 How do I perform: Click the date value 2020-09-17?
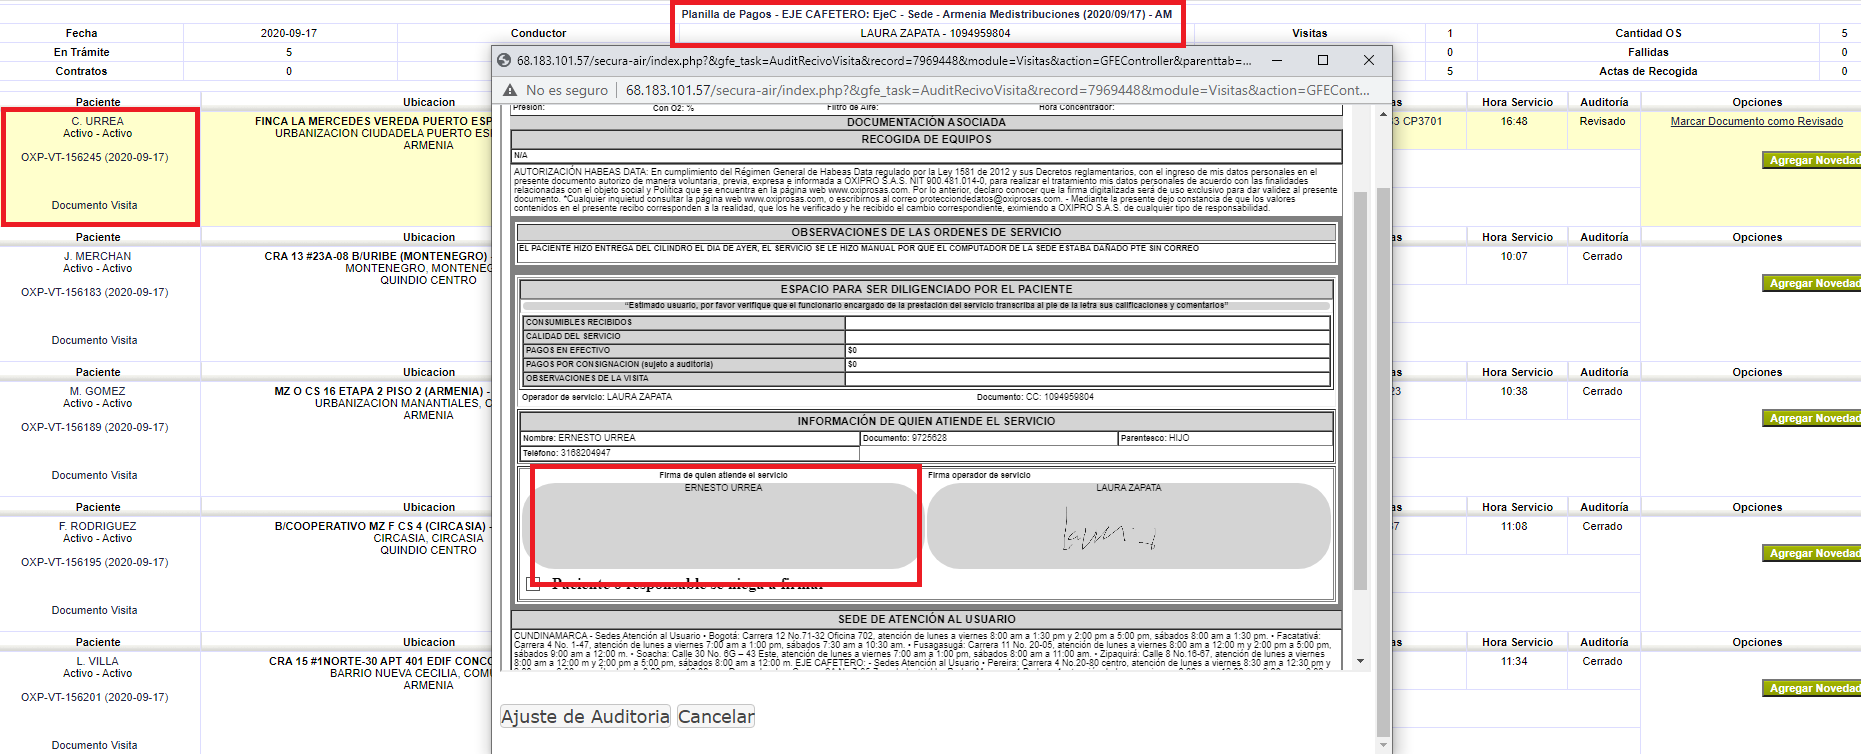[289, 33]
